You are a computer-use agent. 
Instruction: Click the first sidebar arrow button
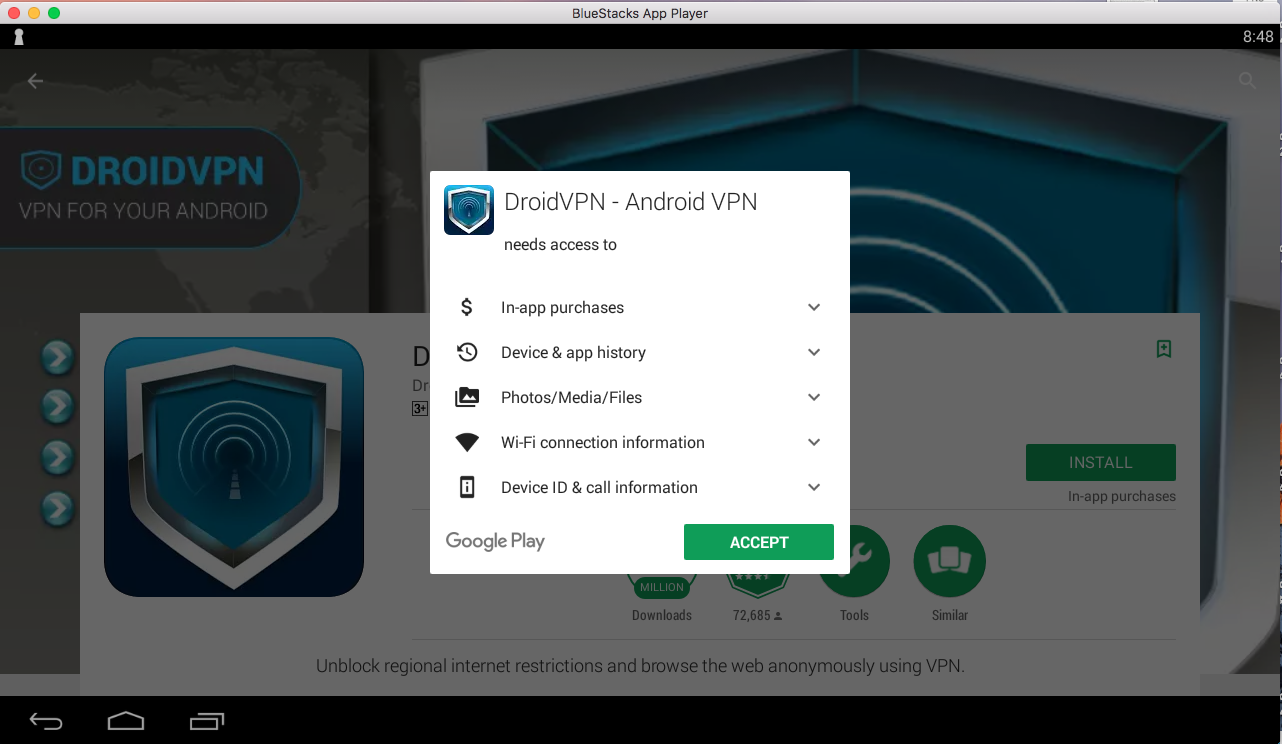click(x=58, y=357)
